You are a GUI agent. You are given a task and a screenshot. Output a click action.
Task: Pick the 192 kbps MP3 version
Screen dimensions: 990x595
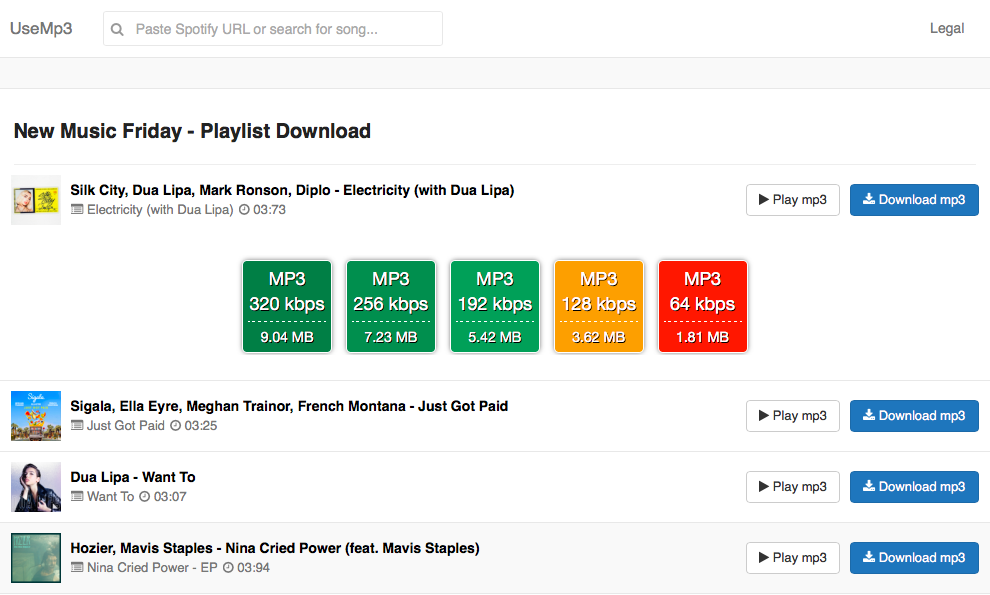tap(495, 306)
